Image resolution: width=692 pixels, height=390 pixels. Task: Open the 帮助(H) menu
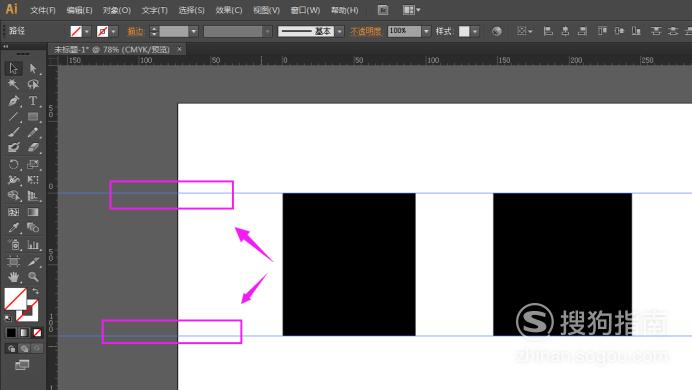[x=344, y=10]
